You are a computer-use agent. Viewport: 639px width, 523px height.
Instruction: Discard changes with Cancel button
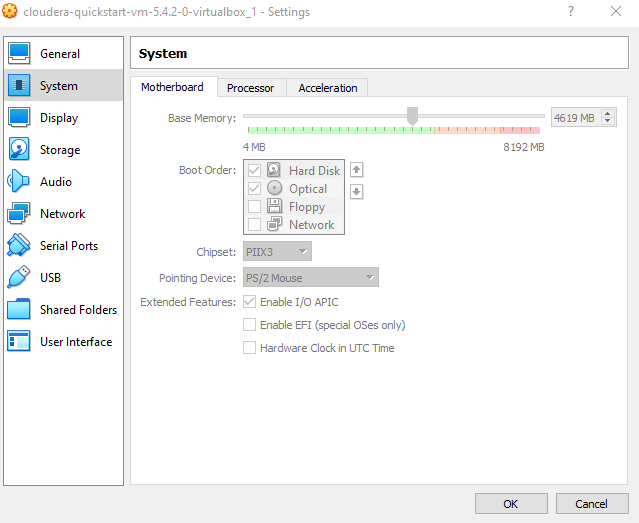(x=592, y=504)
